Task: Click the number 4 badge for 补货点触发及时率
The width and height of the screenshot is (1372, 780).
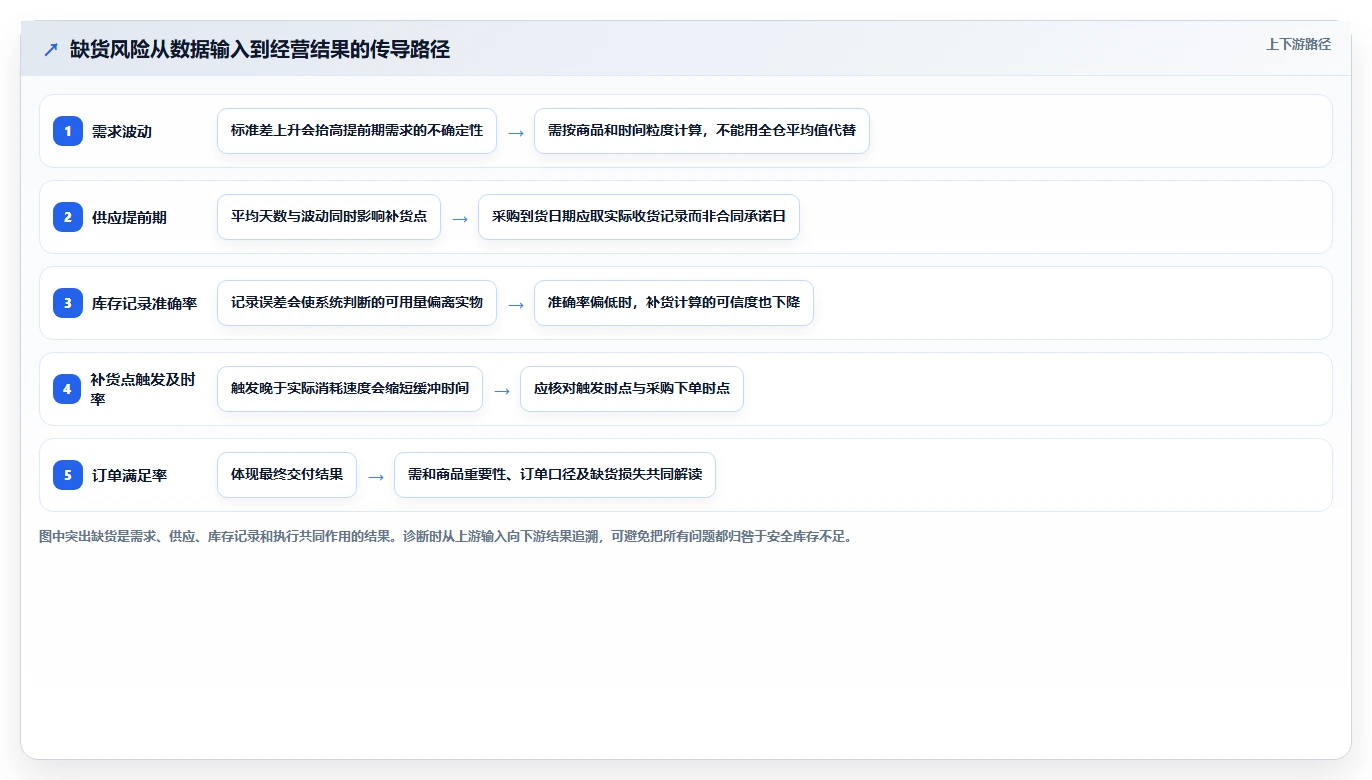Action: [68, 389]
